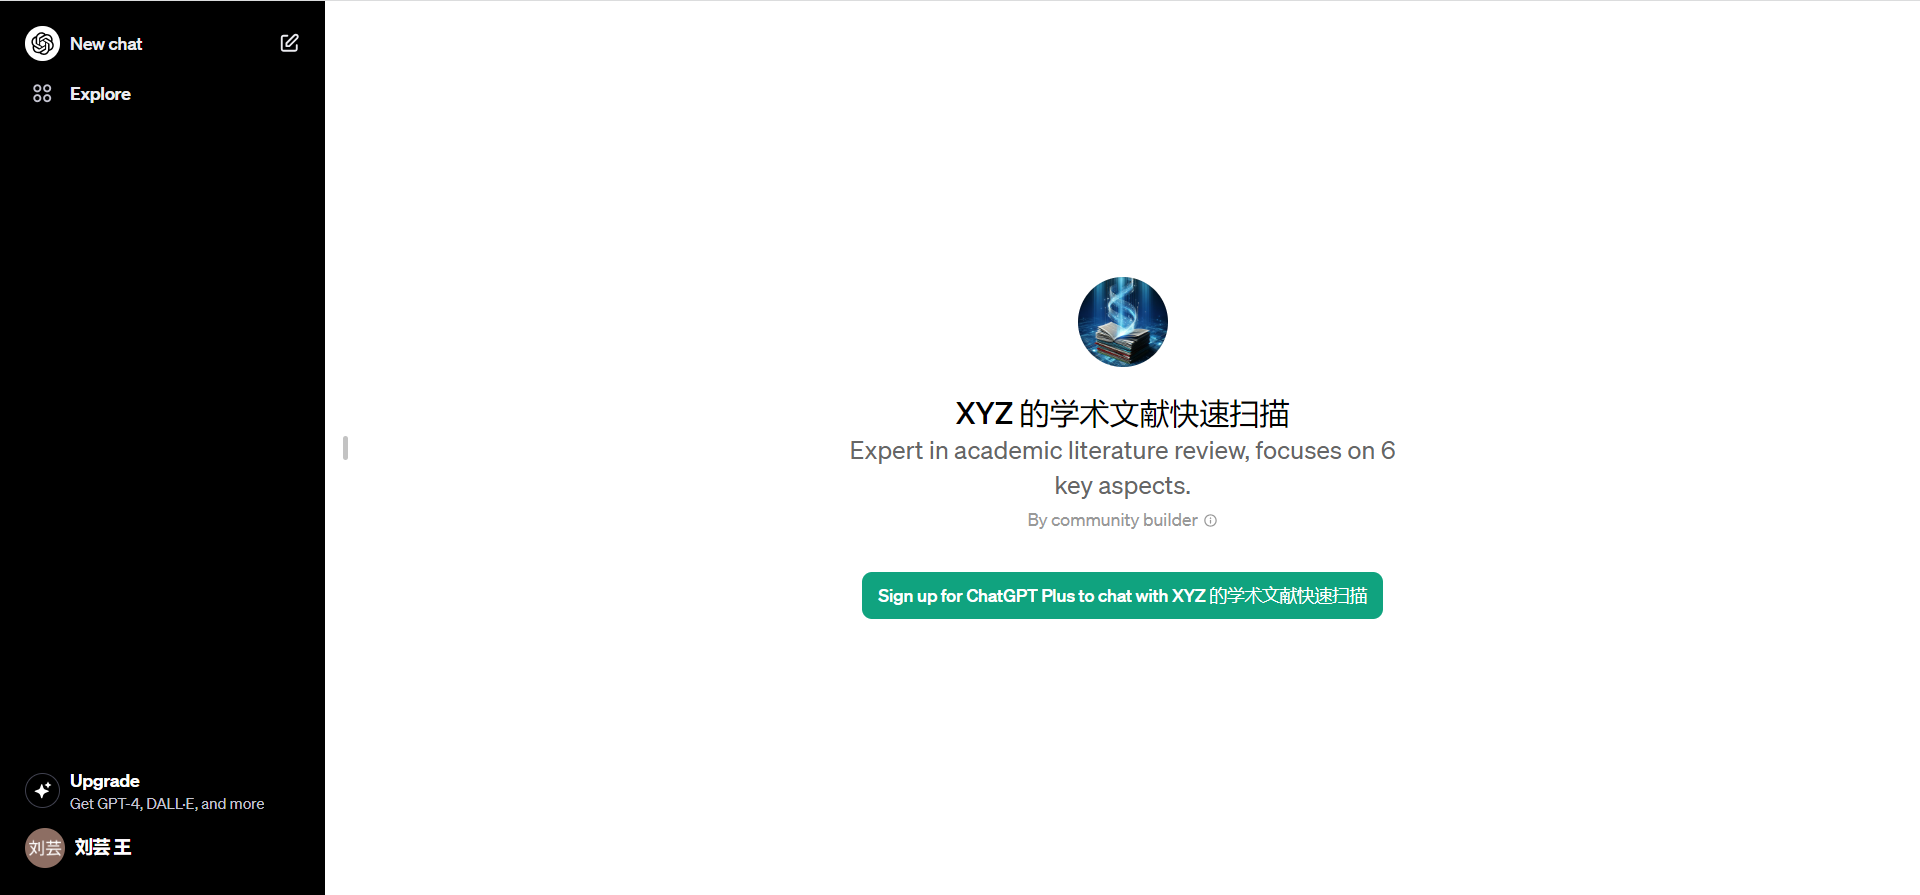Click the brown 刘芸 user avatar circle
This screenshot has height=895, width=1920.
[44, 848]
